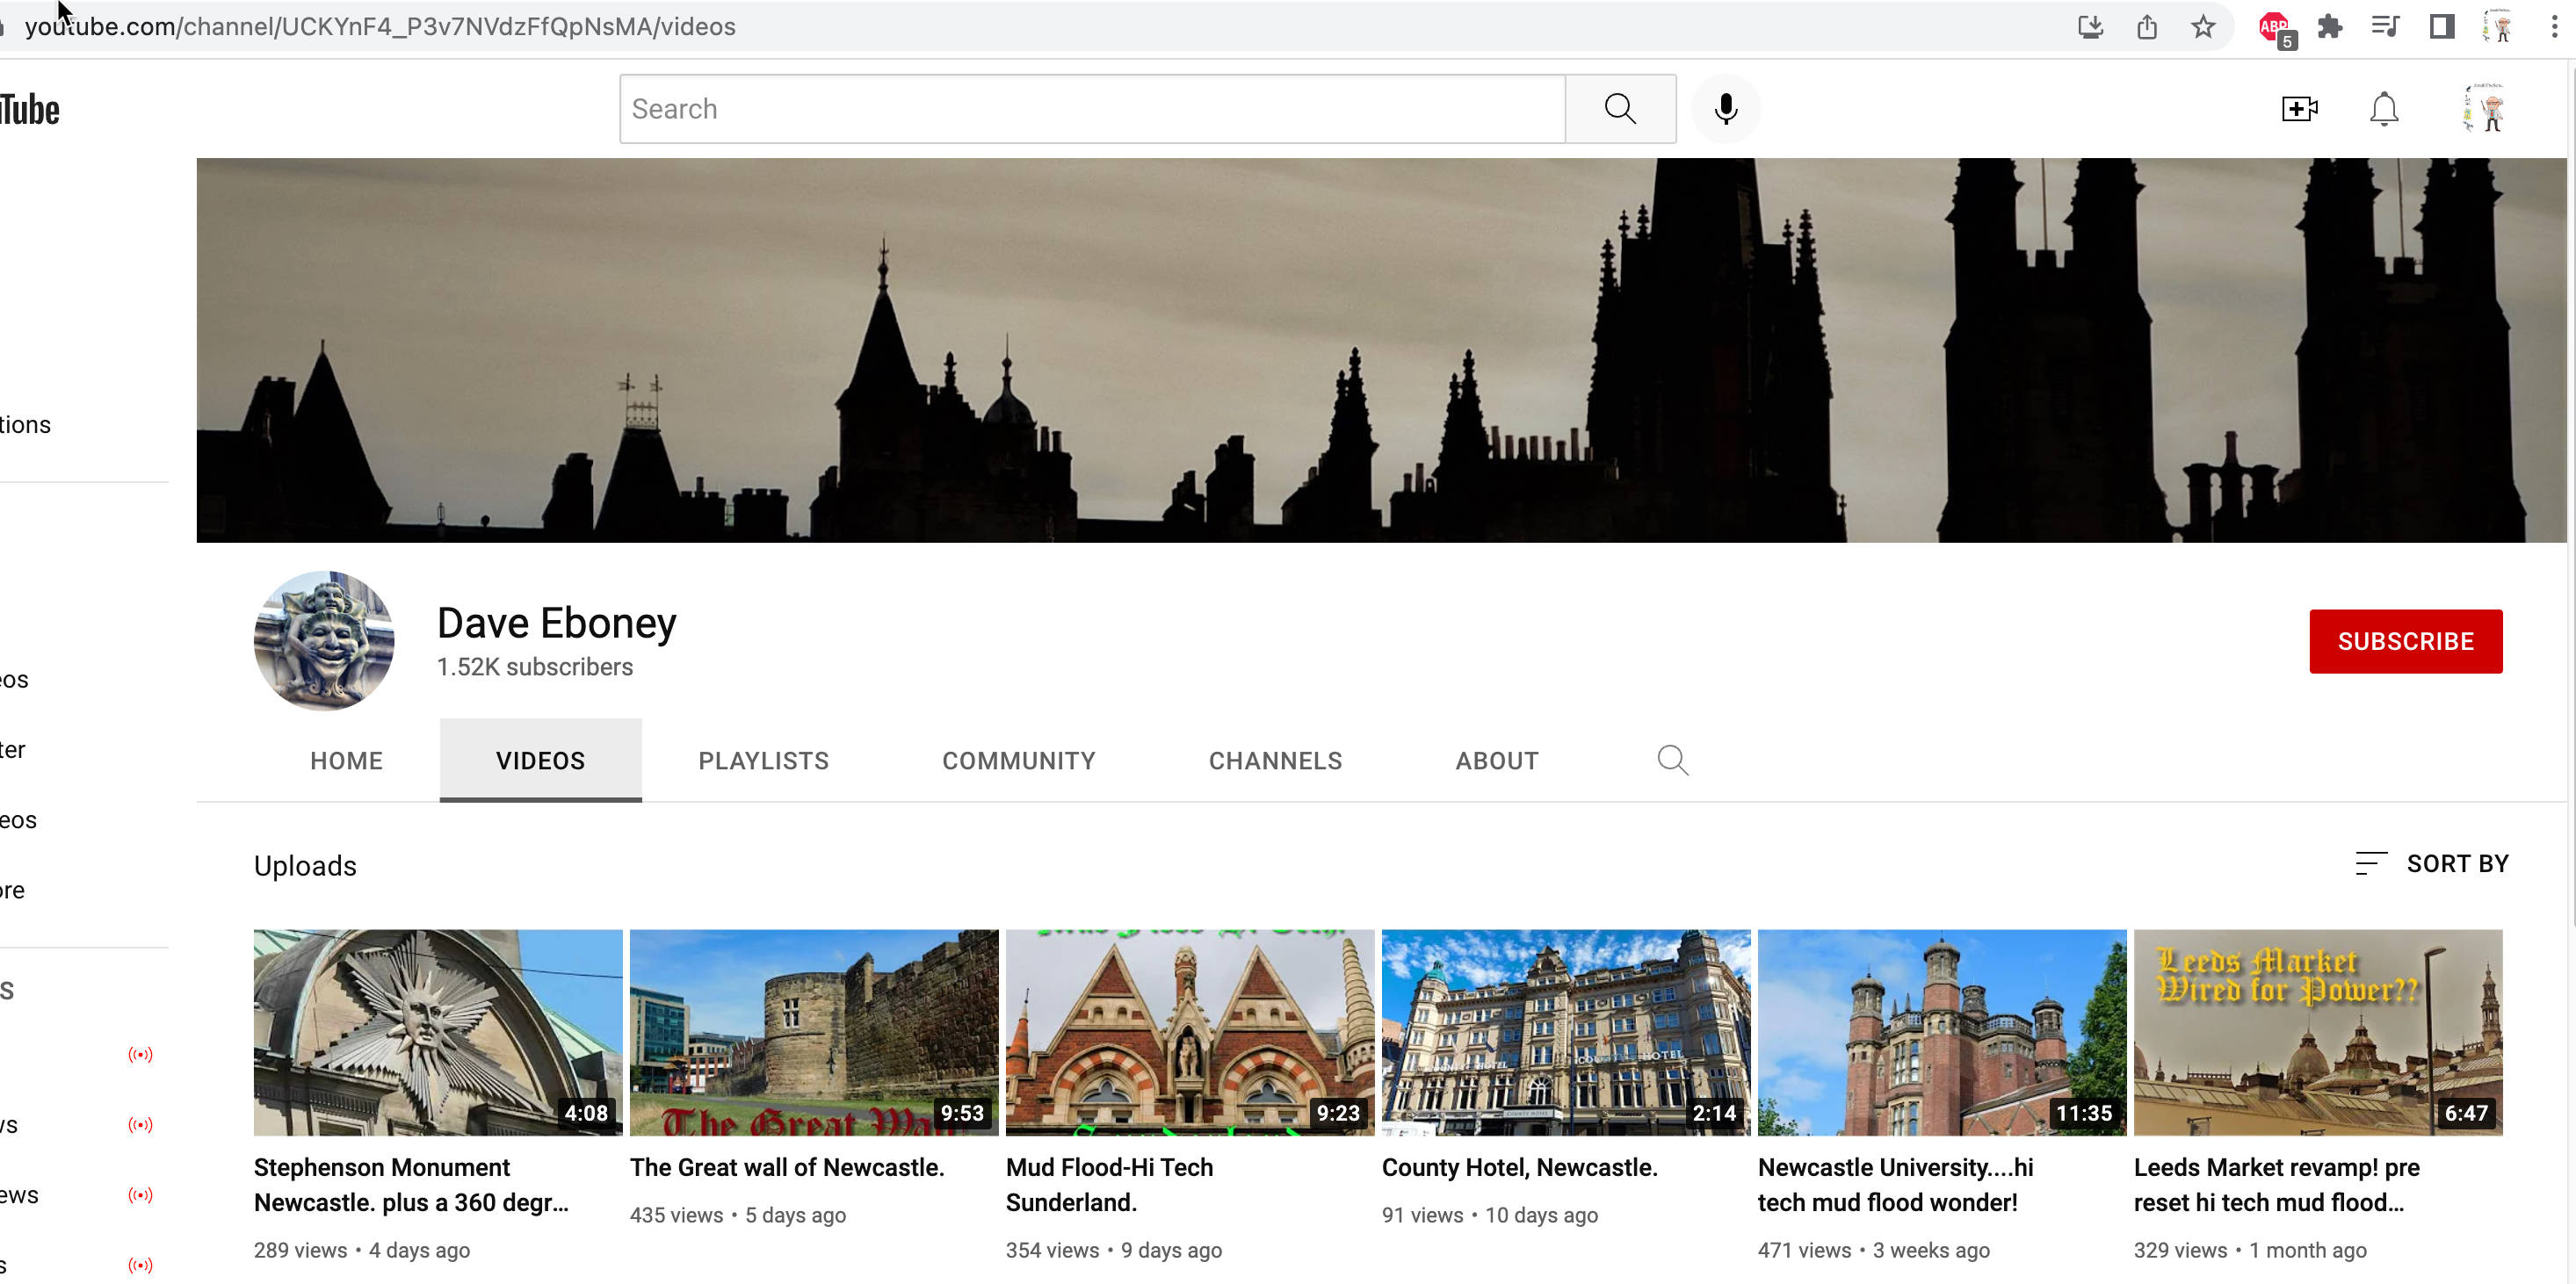The height and width of the screenshot is (1284, 2576).
Task: Open the Extensions puzzle icon
Action: click(2330, 27)
